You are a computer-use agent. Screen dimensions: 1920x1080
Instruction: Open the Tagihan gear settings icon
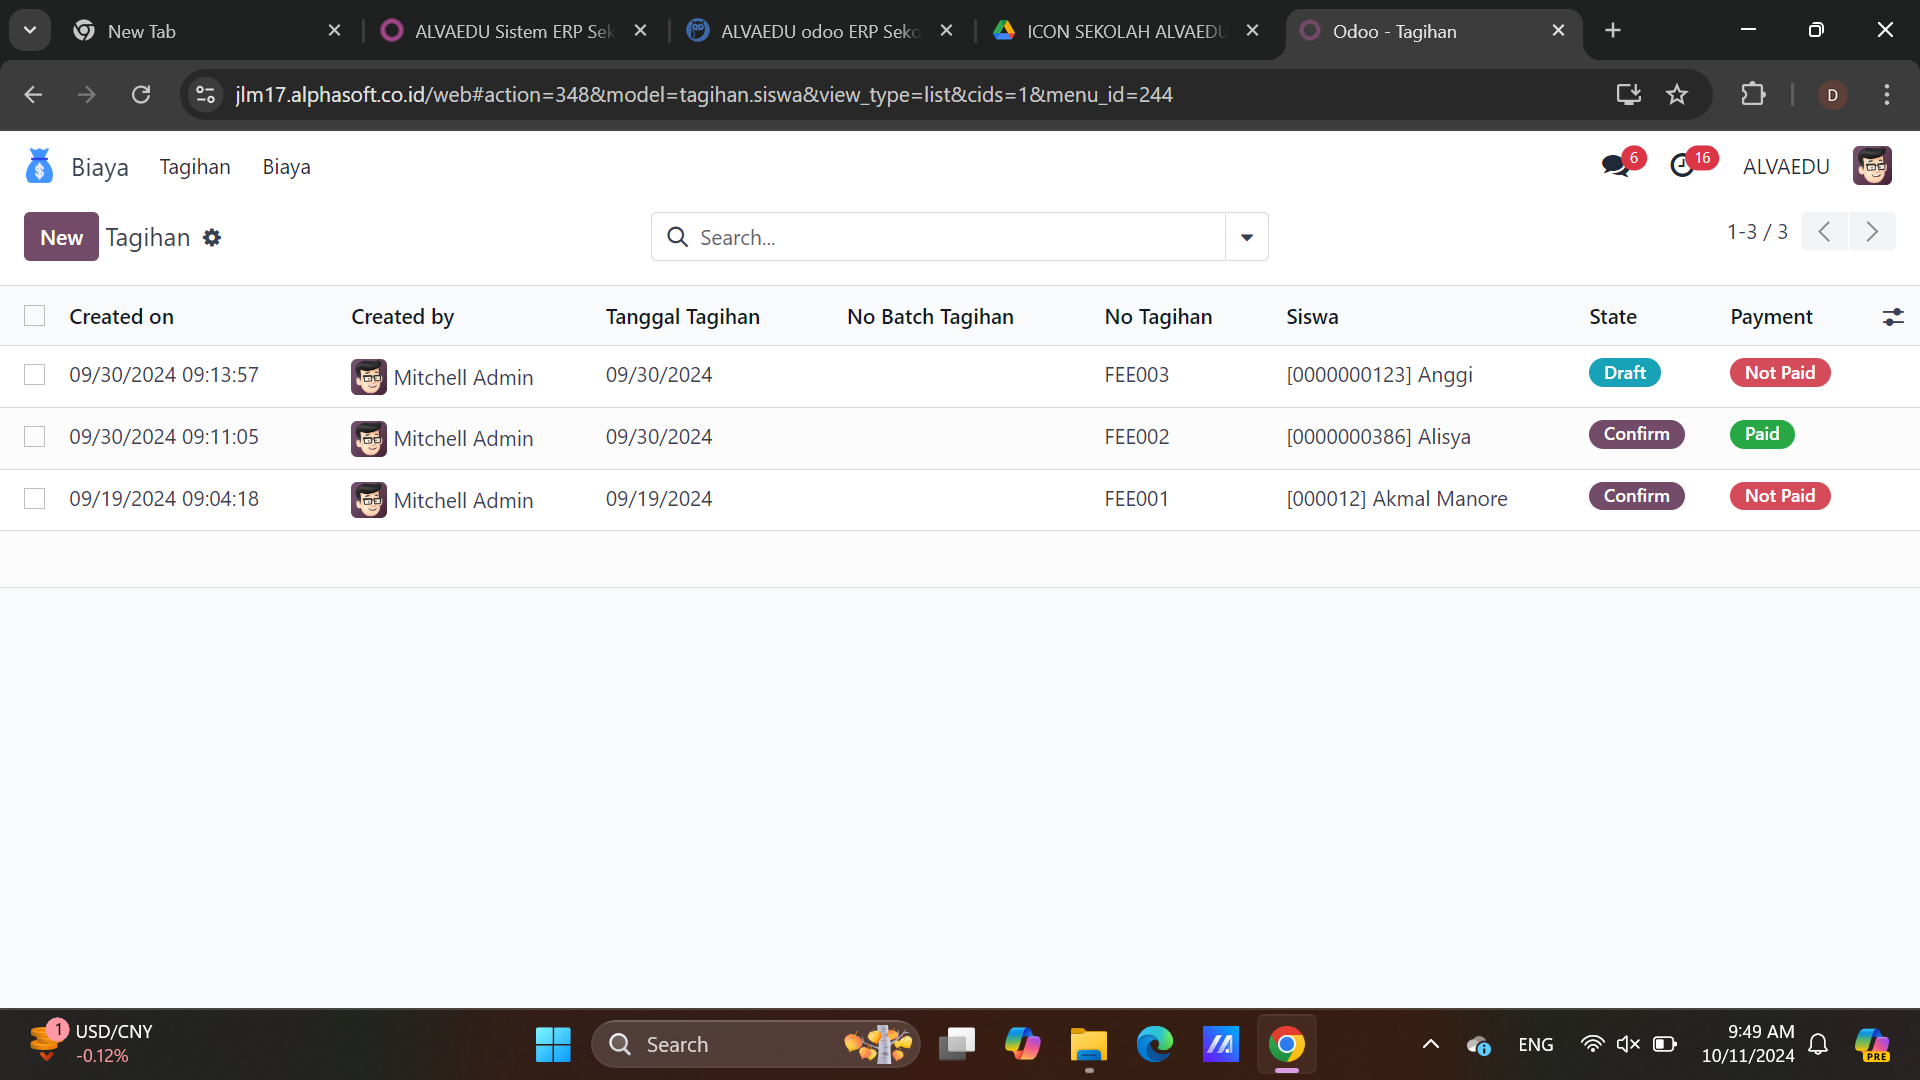[212, 238]
